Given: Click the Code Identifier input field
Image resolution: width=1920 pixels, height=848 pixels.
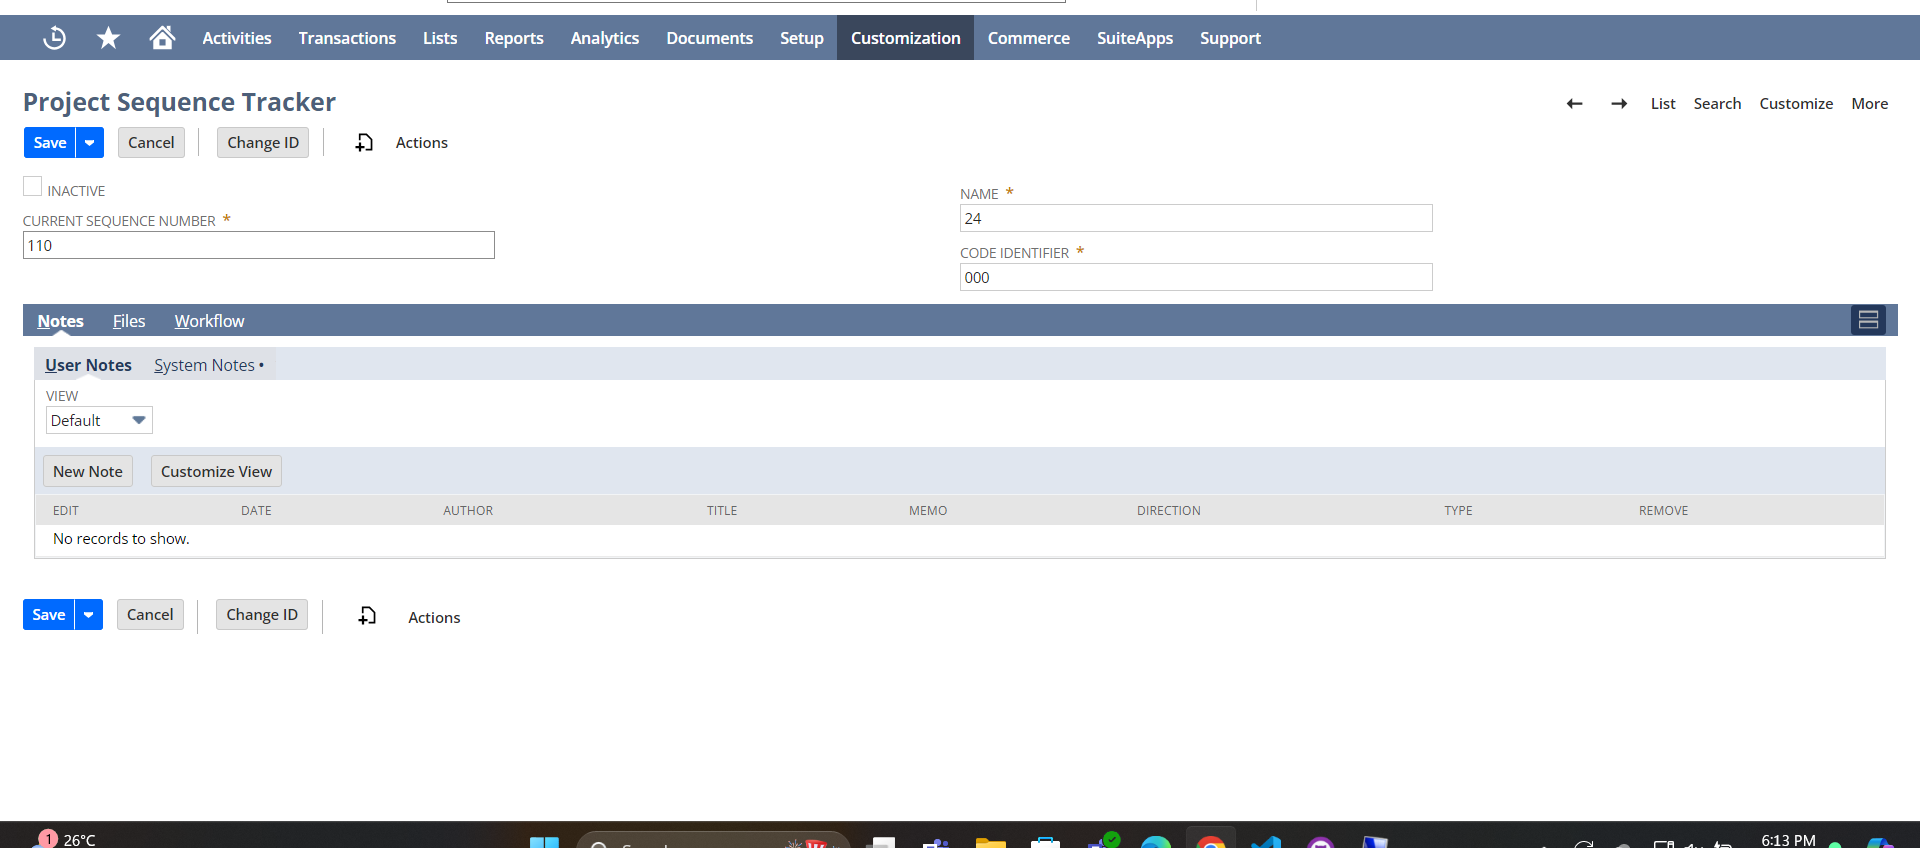Looking at the screenshot, I should tap(1196, 278).
